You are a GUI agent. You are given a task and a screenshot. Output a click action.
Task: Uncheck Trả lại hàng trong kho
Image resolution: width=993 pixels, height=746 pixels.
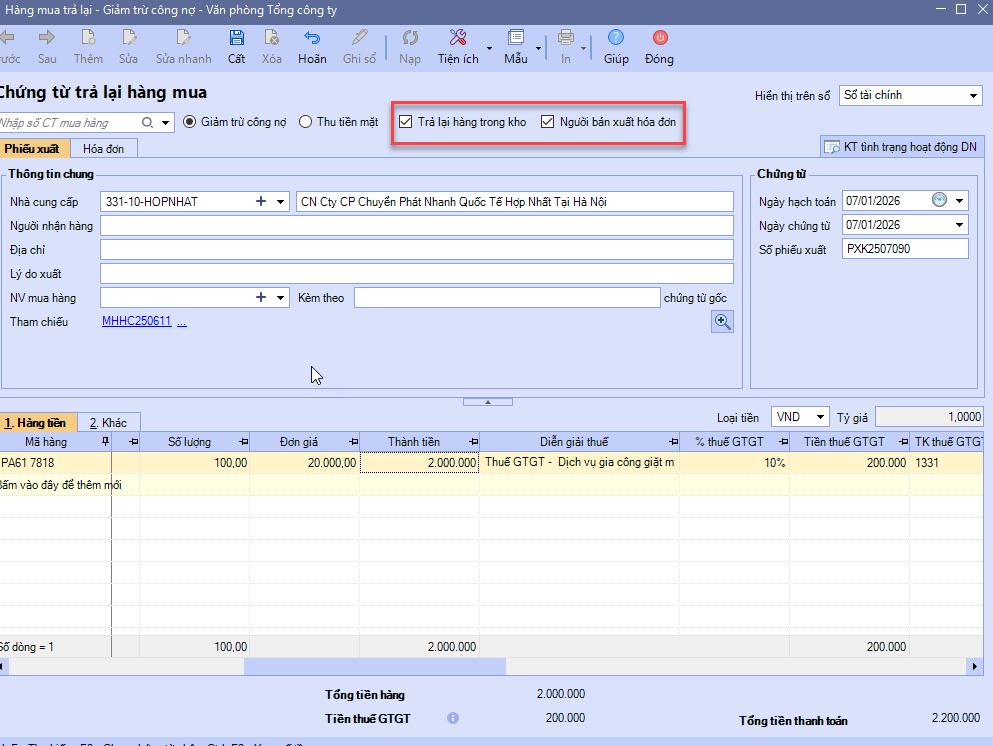[405, 122]
